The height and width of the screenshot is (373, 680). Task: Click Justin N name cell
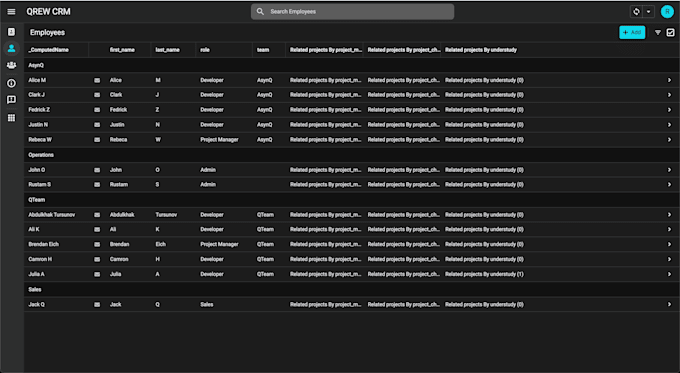pos(38,125)
